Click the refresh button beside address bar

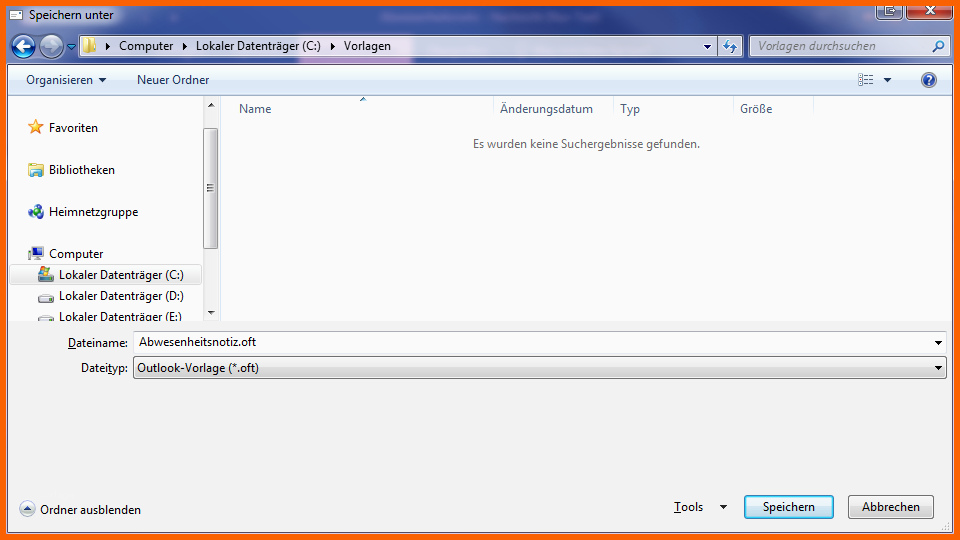730,46
